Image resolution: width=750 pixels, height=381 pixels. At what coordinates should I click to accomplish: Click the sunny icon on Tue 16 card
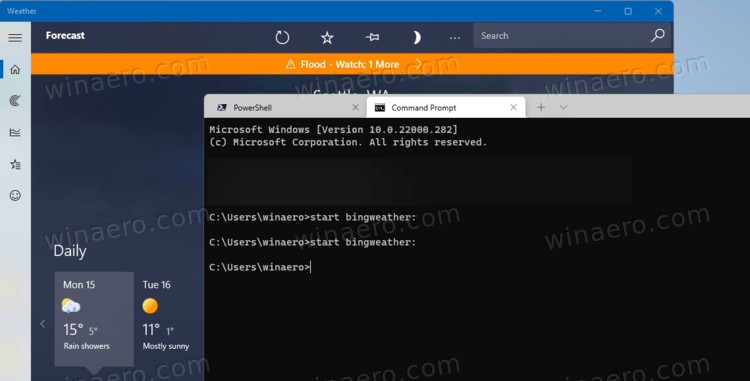(150, 306)
